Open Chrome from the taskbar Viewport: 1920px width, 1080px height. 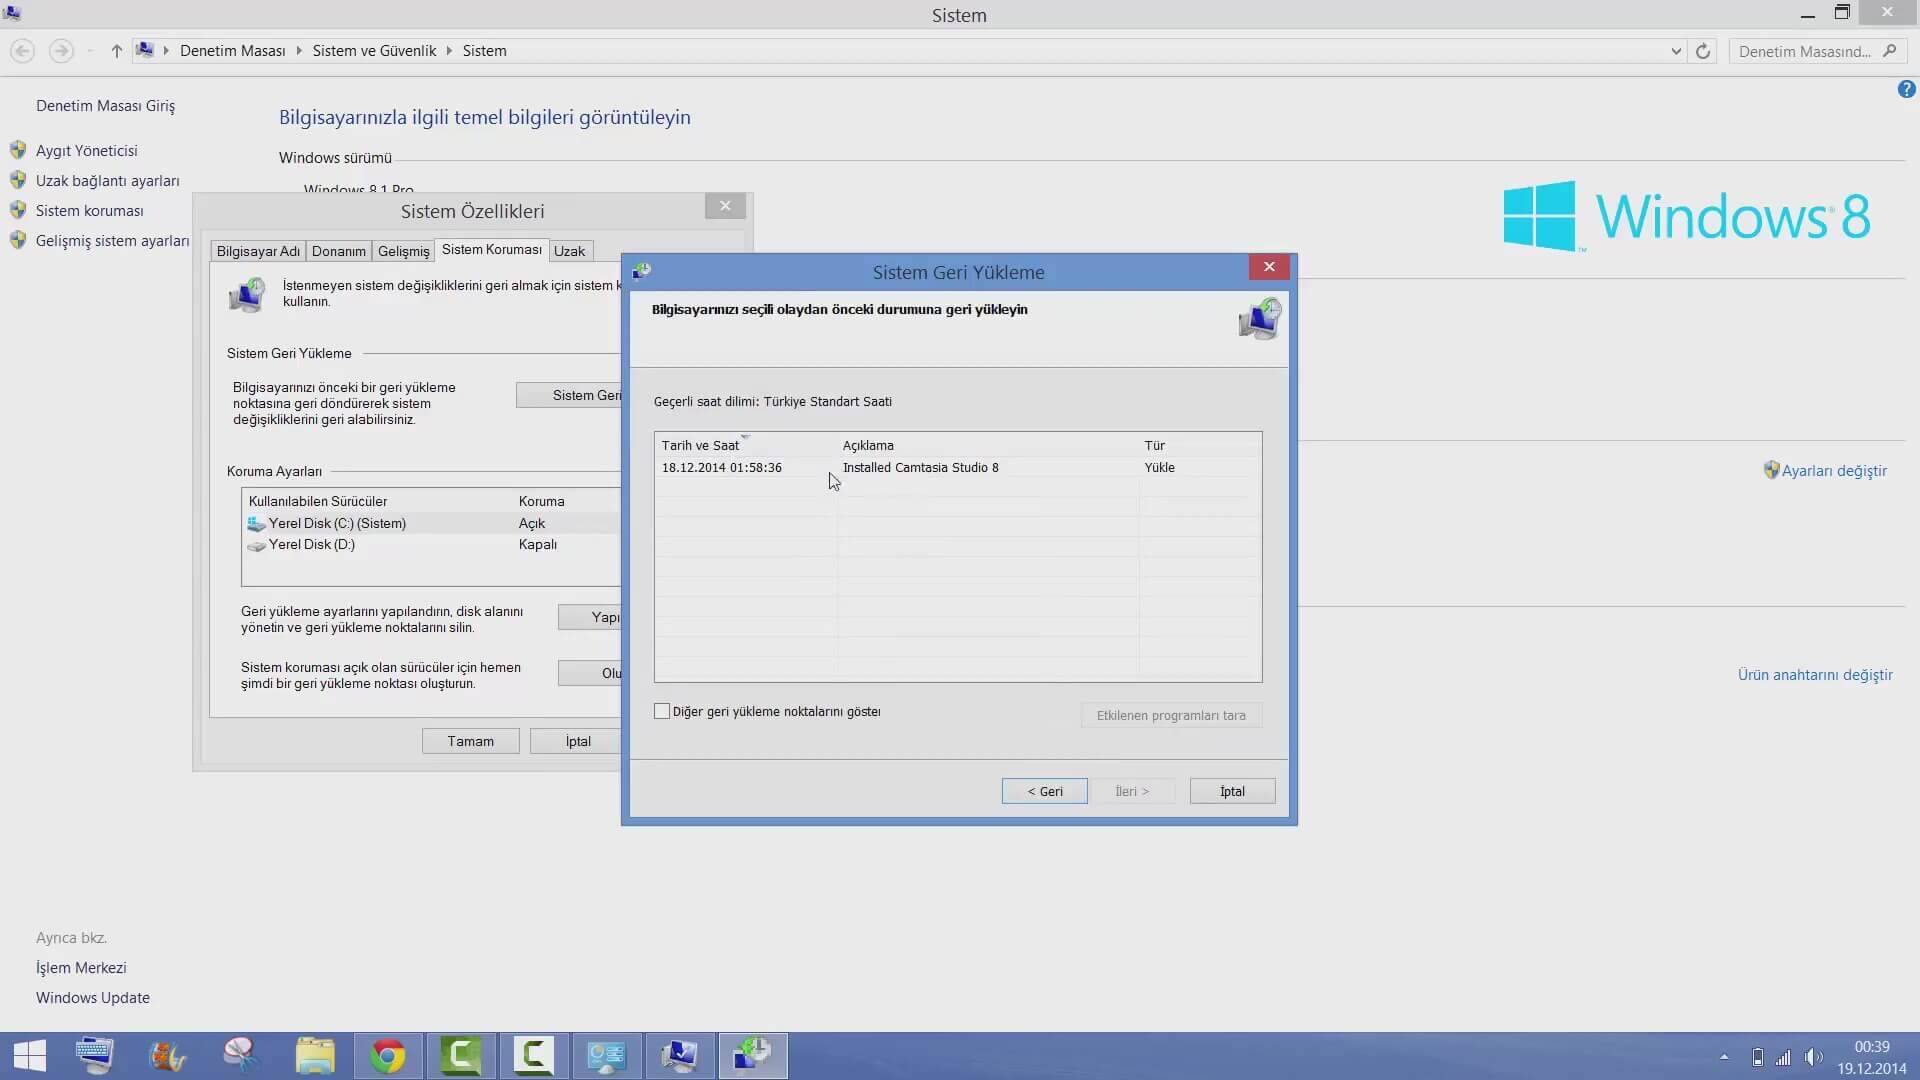(x=388, y=1056)
